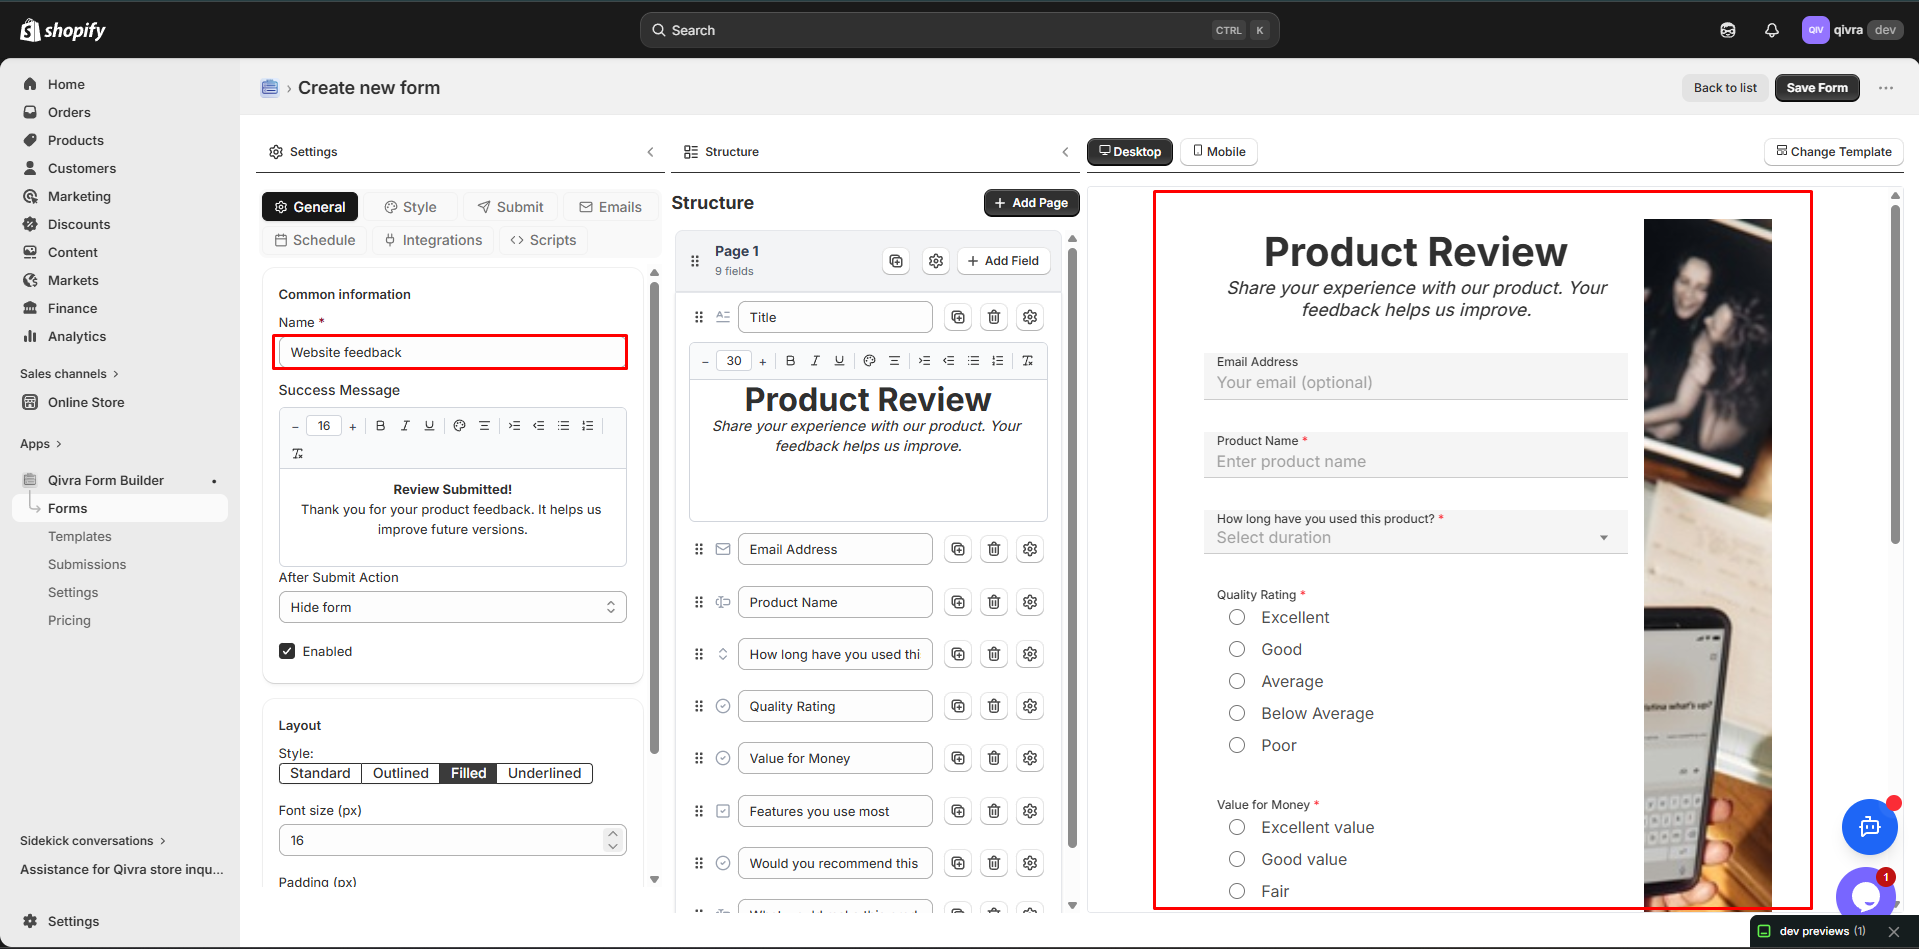Open the Emails tab
Screen dimensions: 1919x949
point(611,207)
